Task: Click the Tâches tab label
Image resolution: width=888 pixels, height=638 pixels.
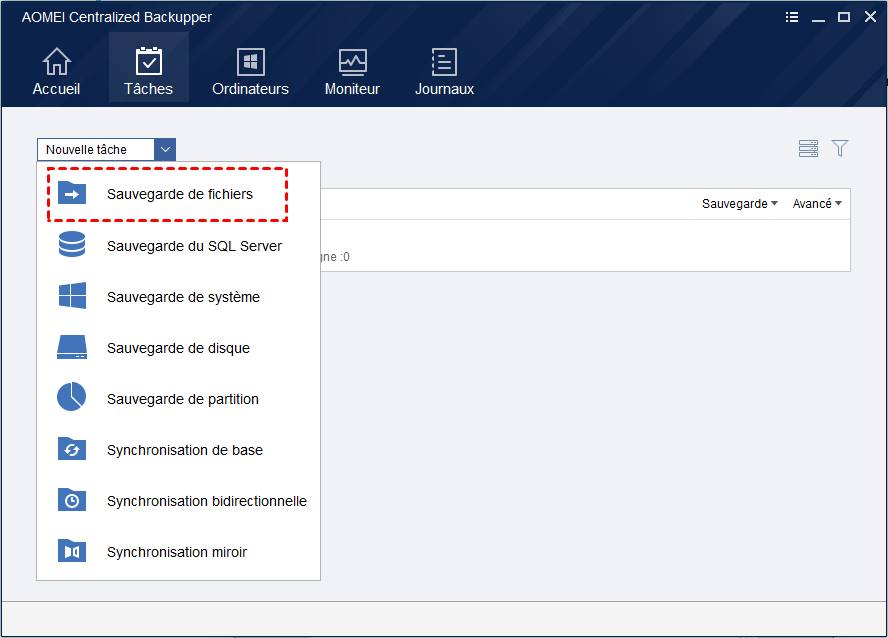Action: click(x=148, y=89)
